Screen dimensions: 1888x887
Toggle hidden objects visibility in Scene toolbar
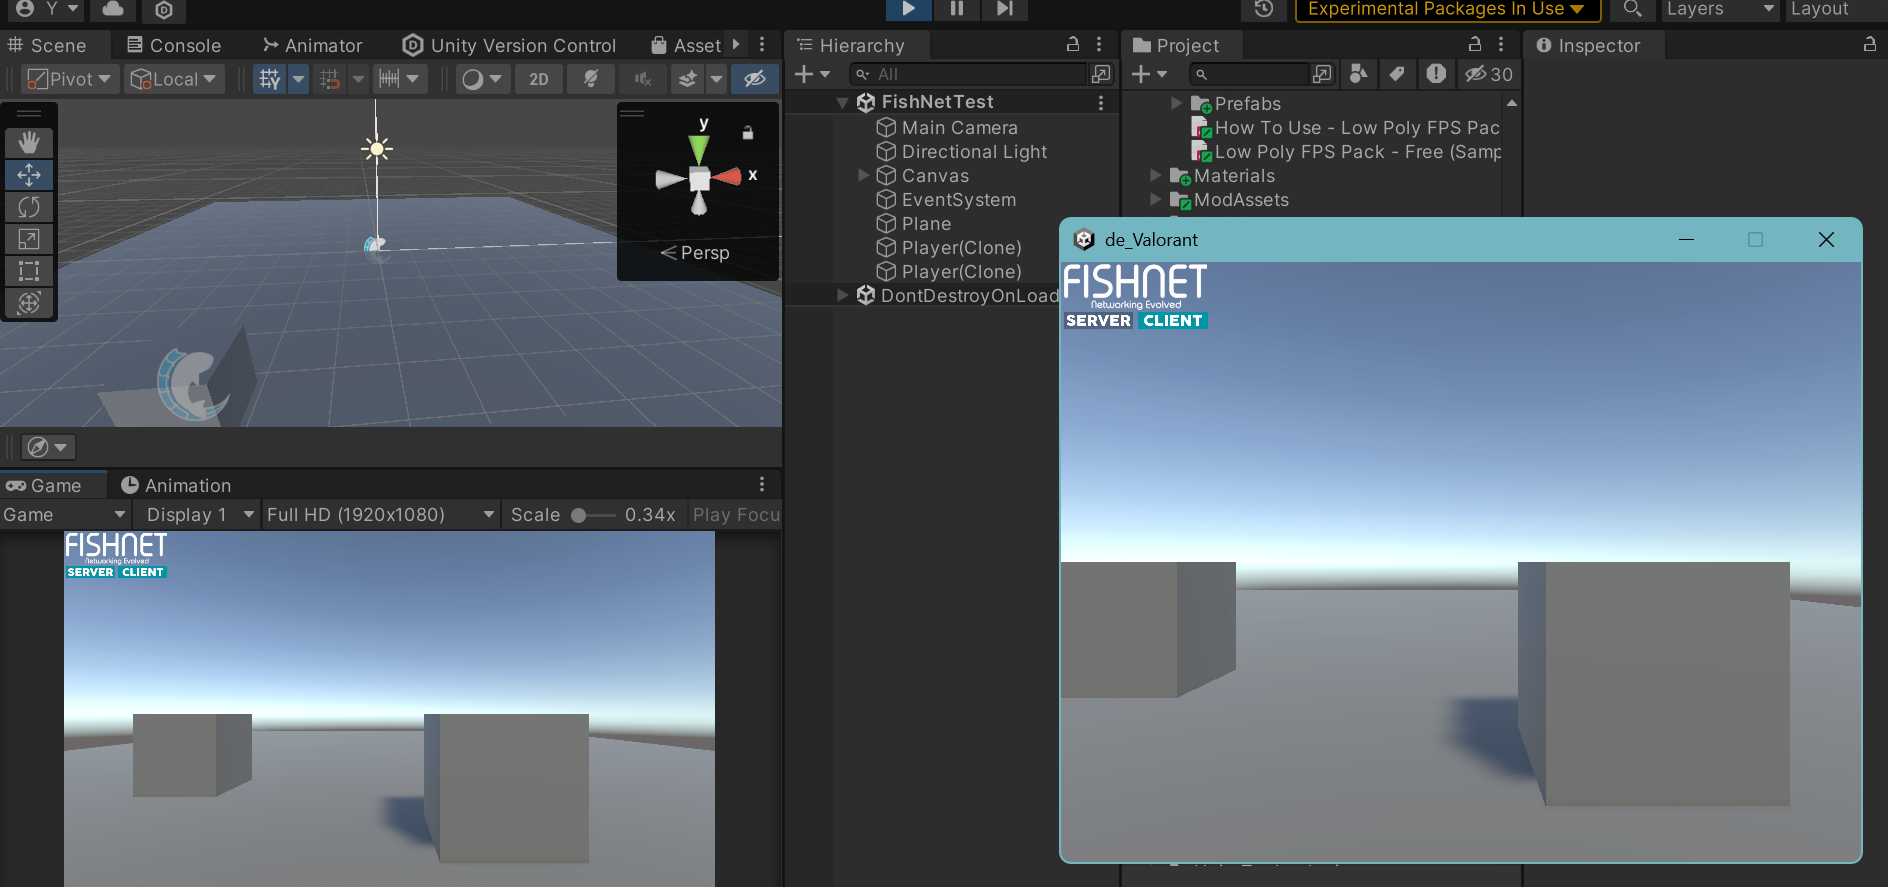755,79
